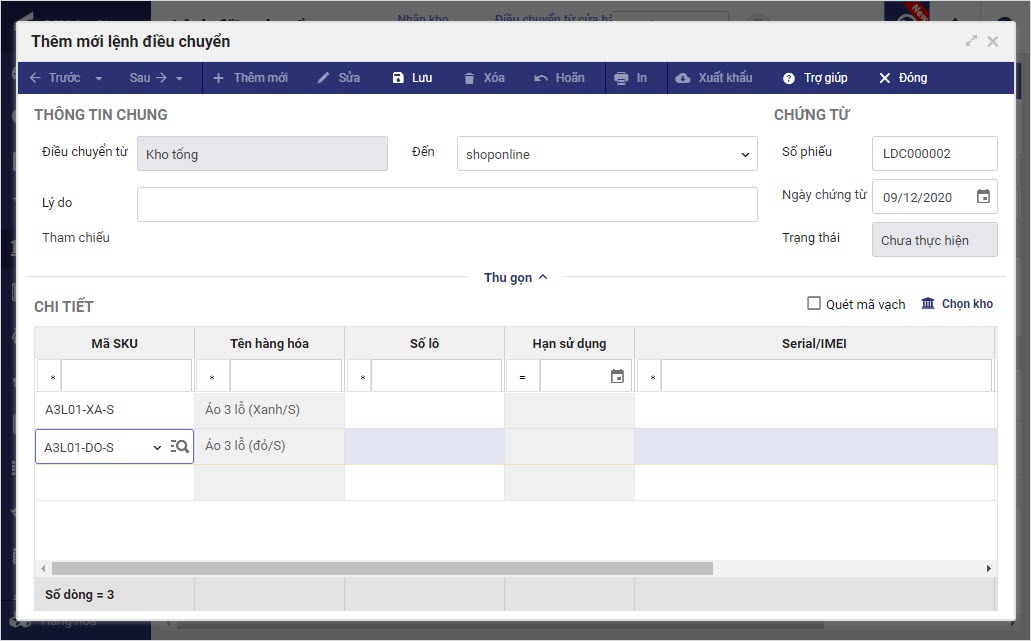Focus the Lý do text field
1031x641 pixels.
(x=447, y=204)
